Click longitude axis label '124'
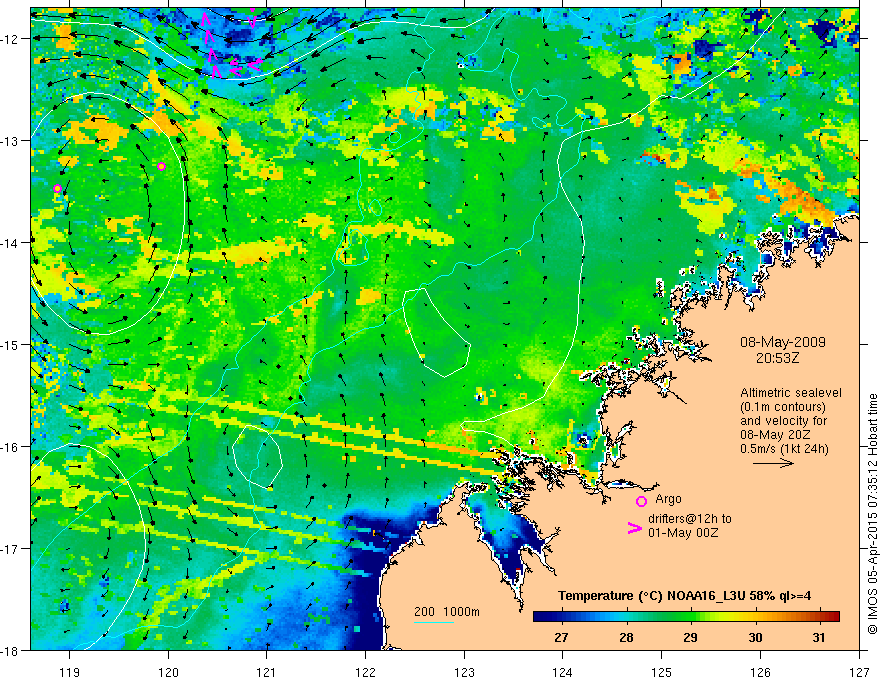The width and height of the screenshot is (880, 680). tap(563, 672)
